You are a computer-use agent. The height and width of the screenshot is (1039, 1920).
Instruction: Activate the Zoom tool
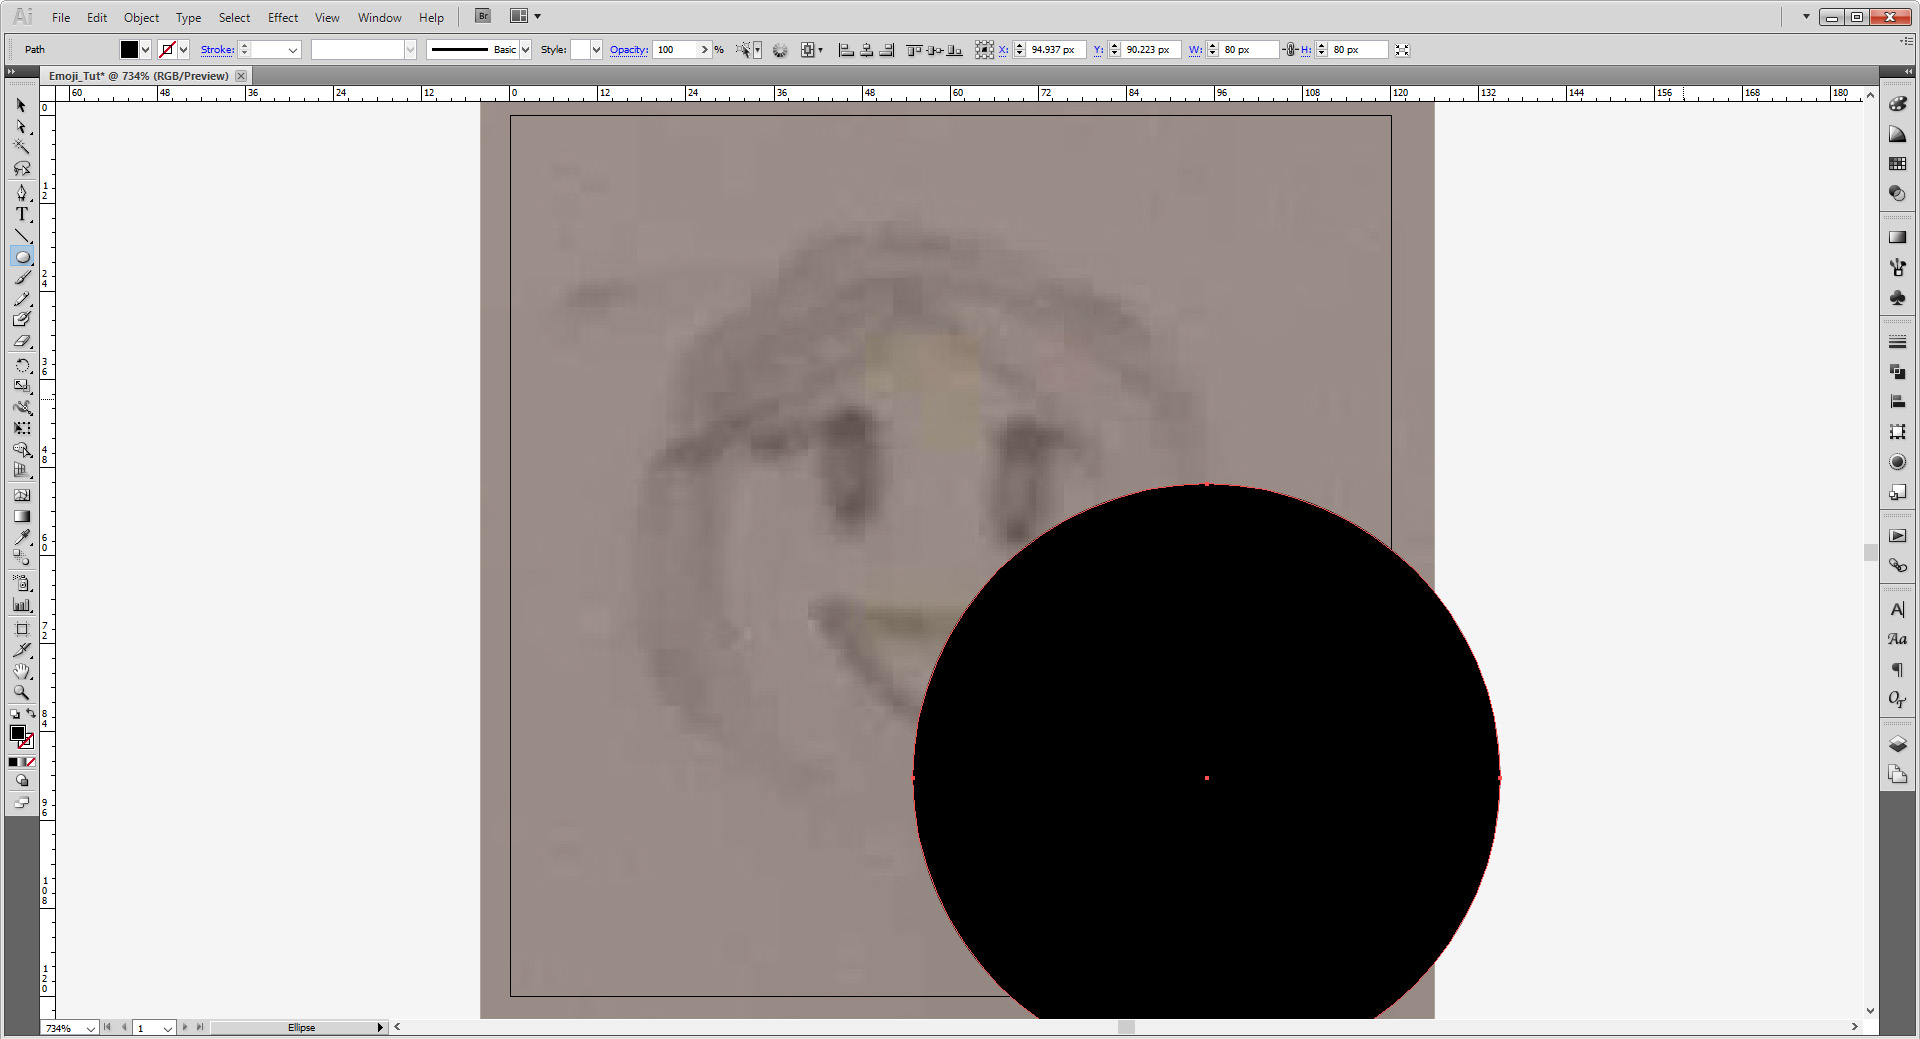coord(22,692)
